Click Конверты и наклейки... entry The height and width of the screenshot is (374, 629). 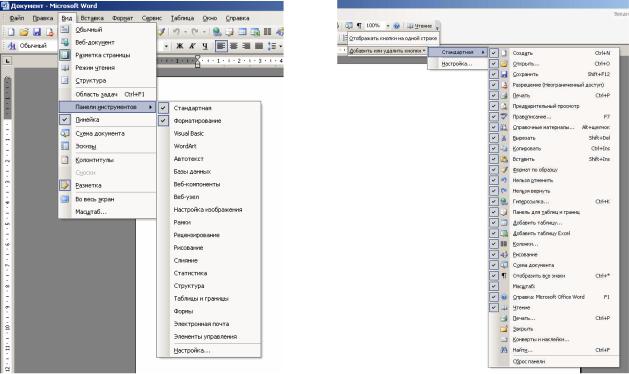[x=554, y=339]
